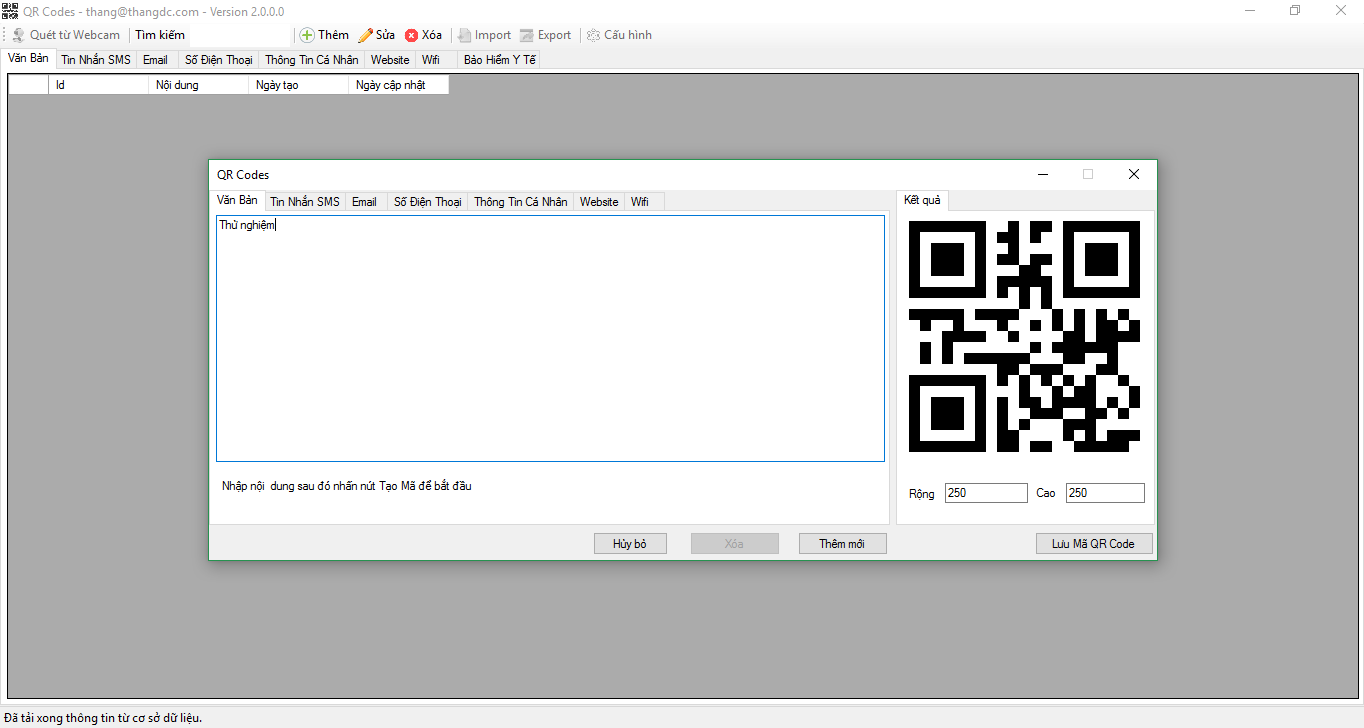The image size is (1364, 728).
Task: View the Kết quả tab showing the QR code
Action: (921, 199)
